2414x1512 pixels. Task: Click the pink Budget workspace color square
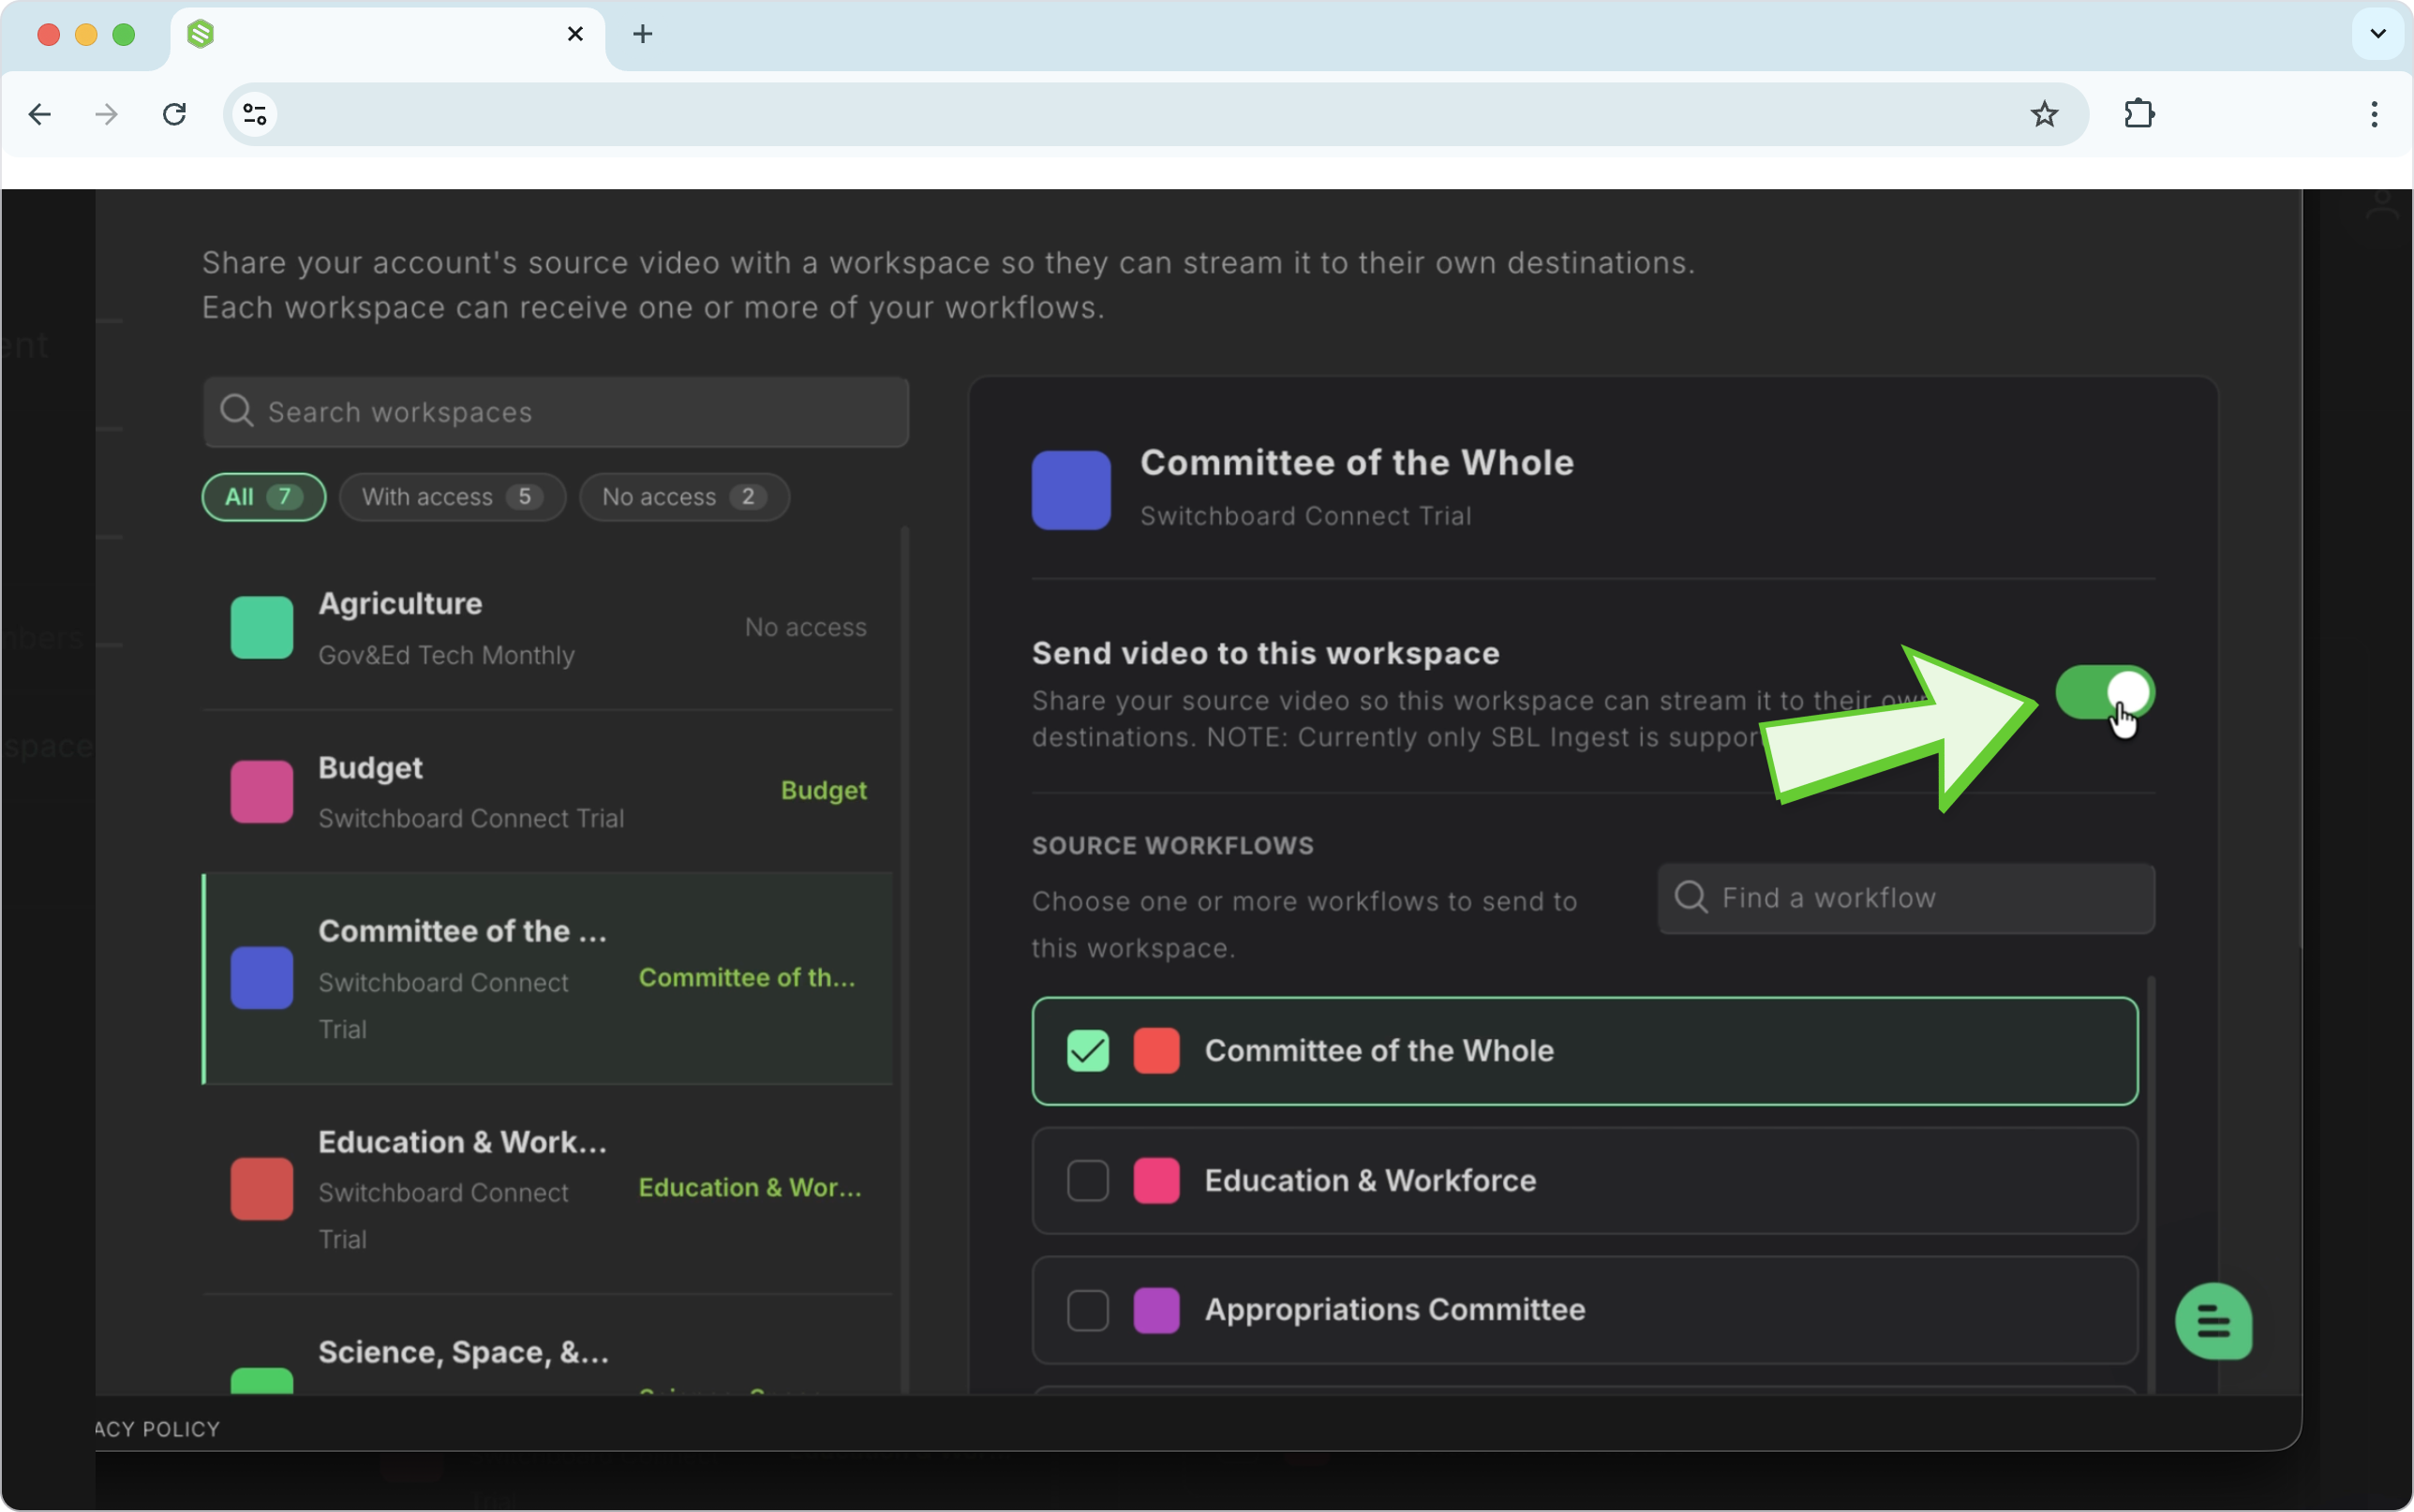coord(262,791)
